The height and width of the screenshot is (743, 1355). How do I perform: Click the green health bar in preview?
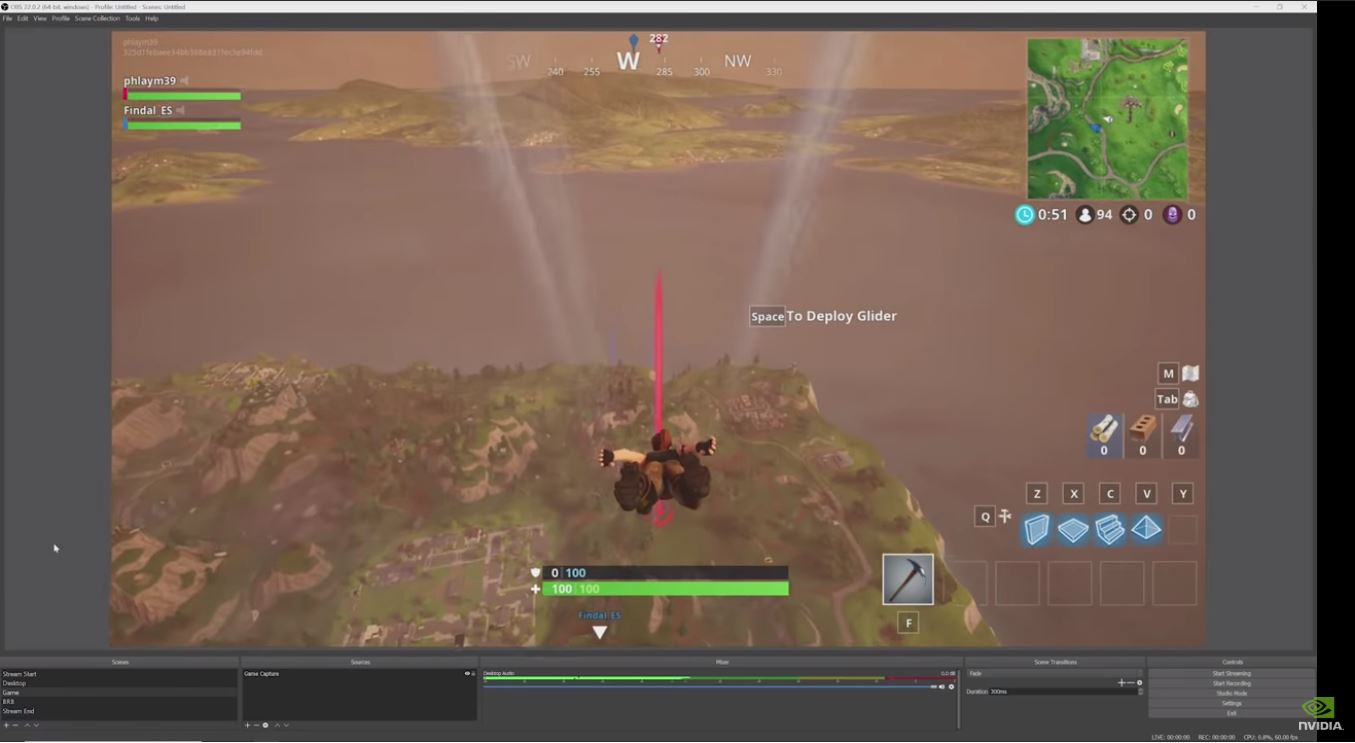[x=665, y=589]
